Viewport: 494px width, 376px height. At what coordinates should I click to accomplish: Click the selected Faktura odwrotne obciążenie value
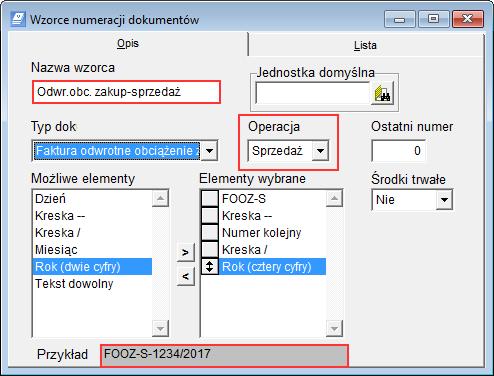pyautogui.click(x=117, y=151)
